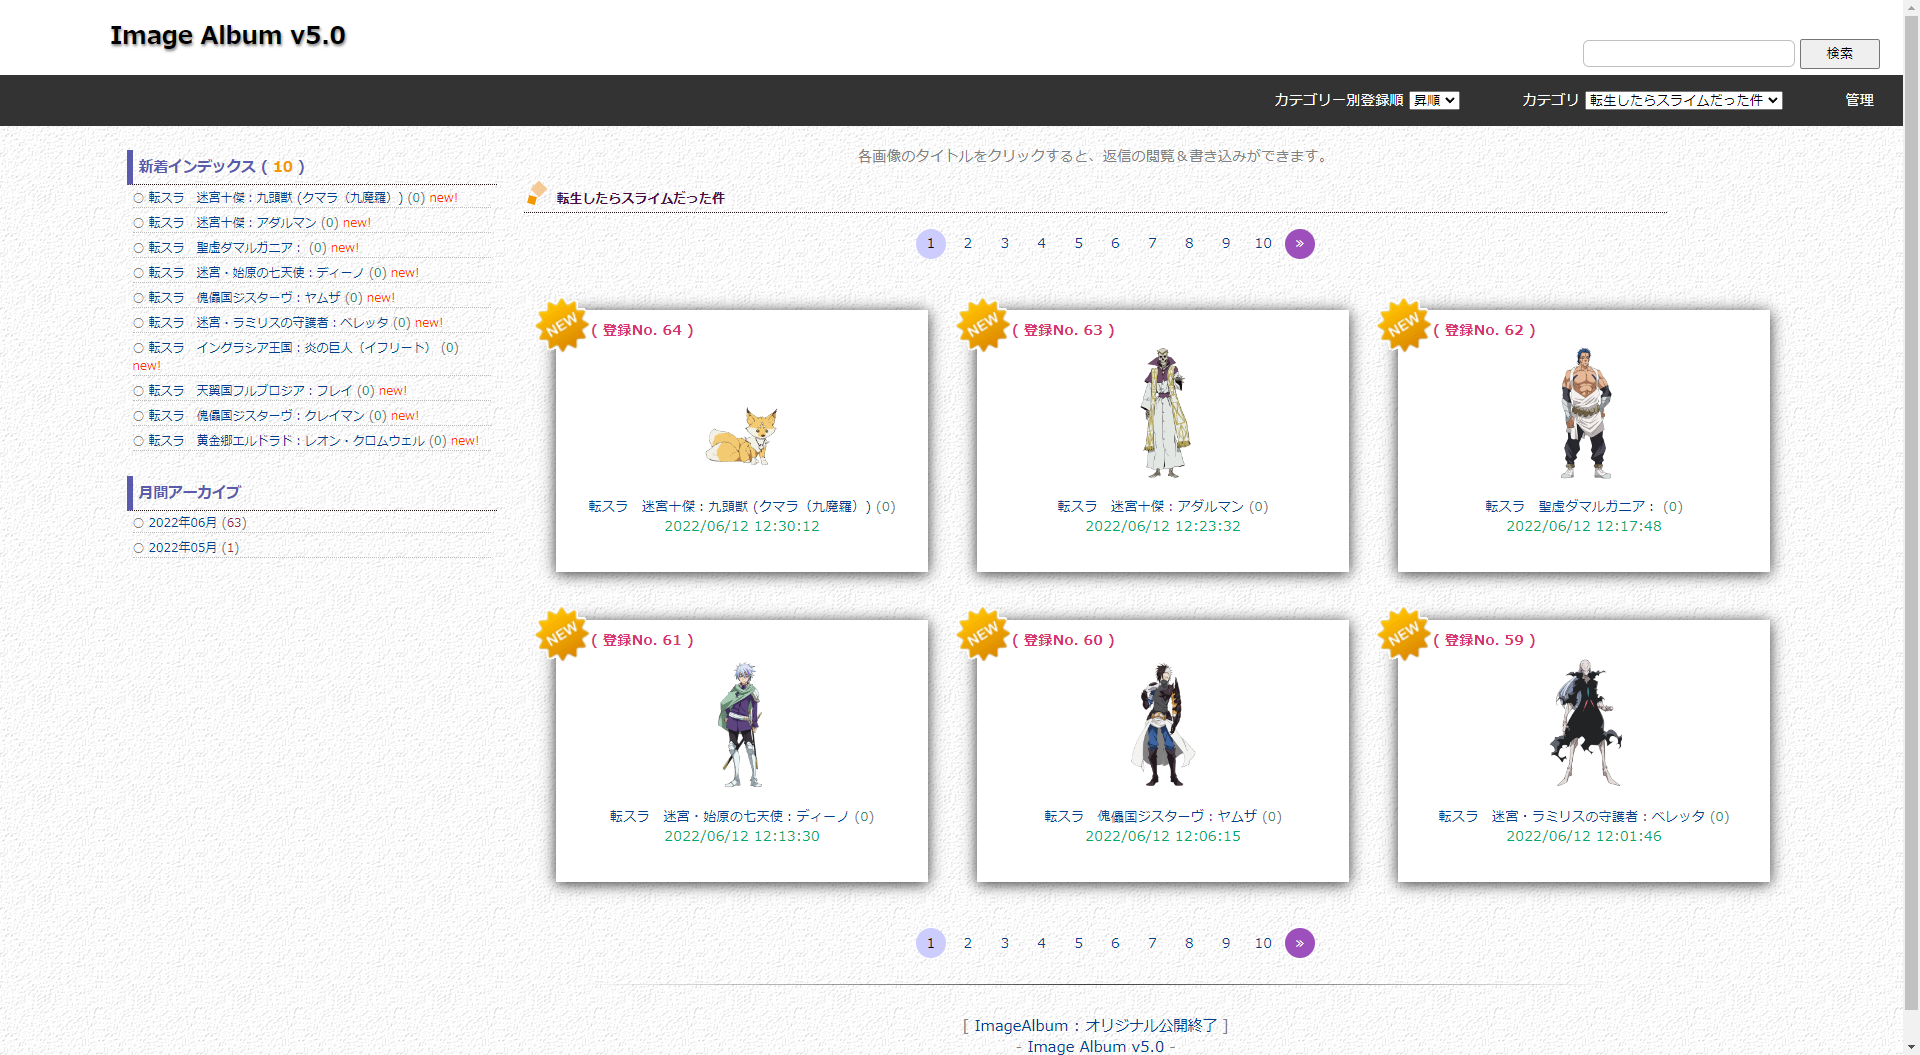
Task: Go to next pages with bottom » arrow
Action: pyautogui.click(x=1299, y=943)
